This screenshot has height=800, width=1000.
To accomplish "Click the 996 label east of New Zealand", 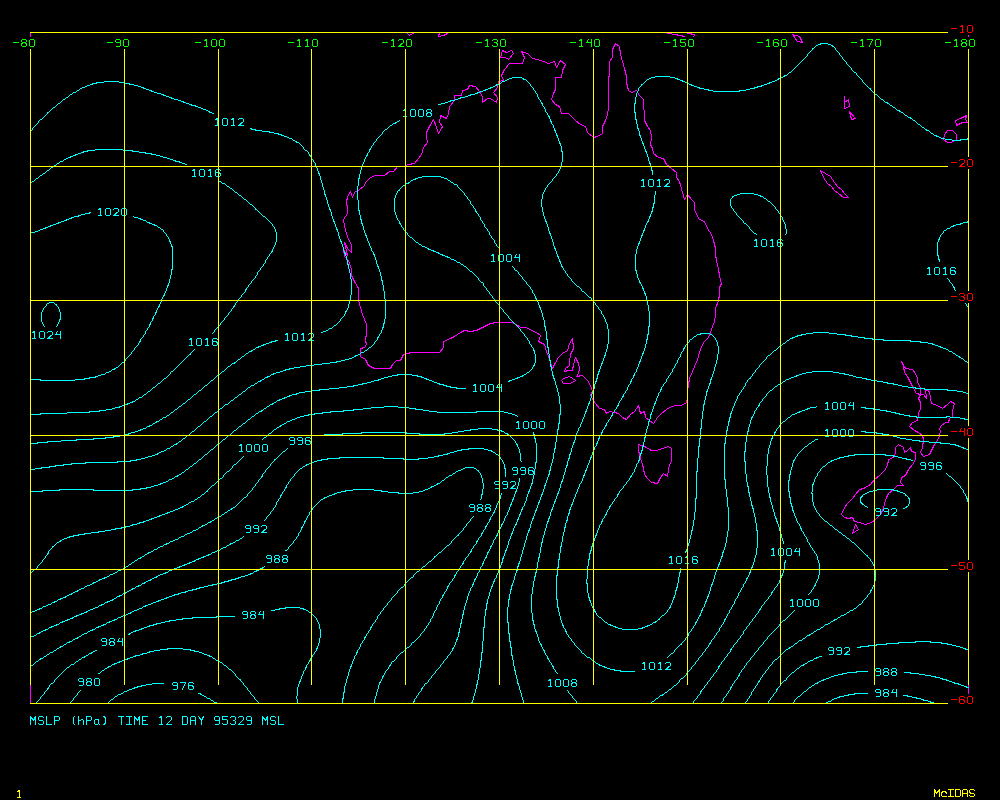I will [x=931, y=466].
